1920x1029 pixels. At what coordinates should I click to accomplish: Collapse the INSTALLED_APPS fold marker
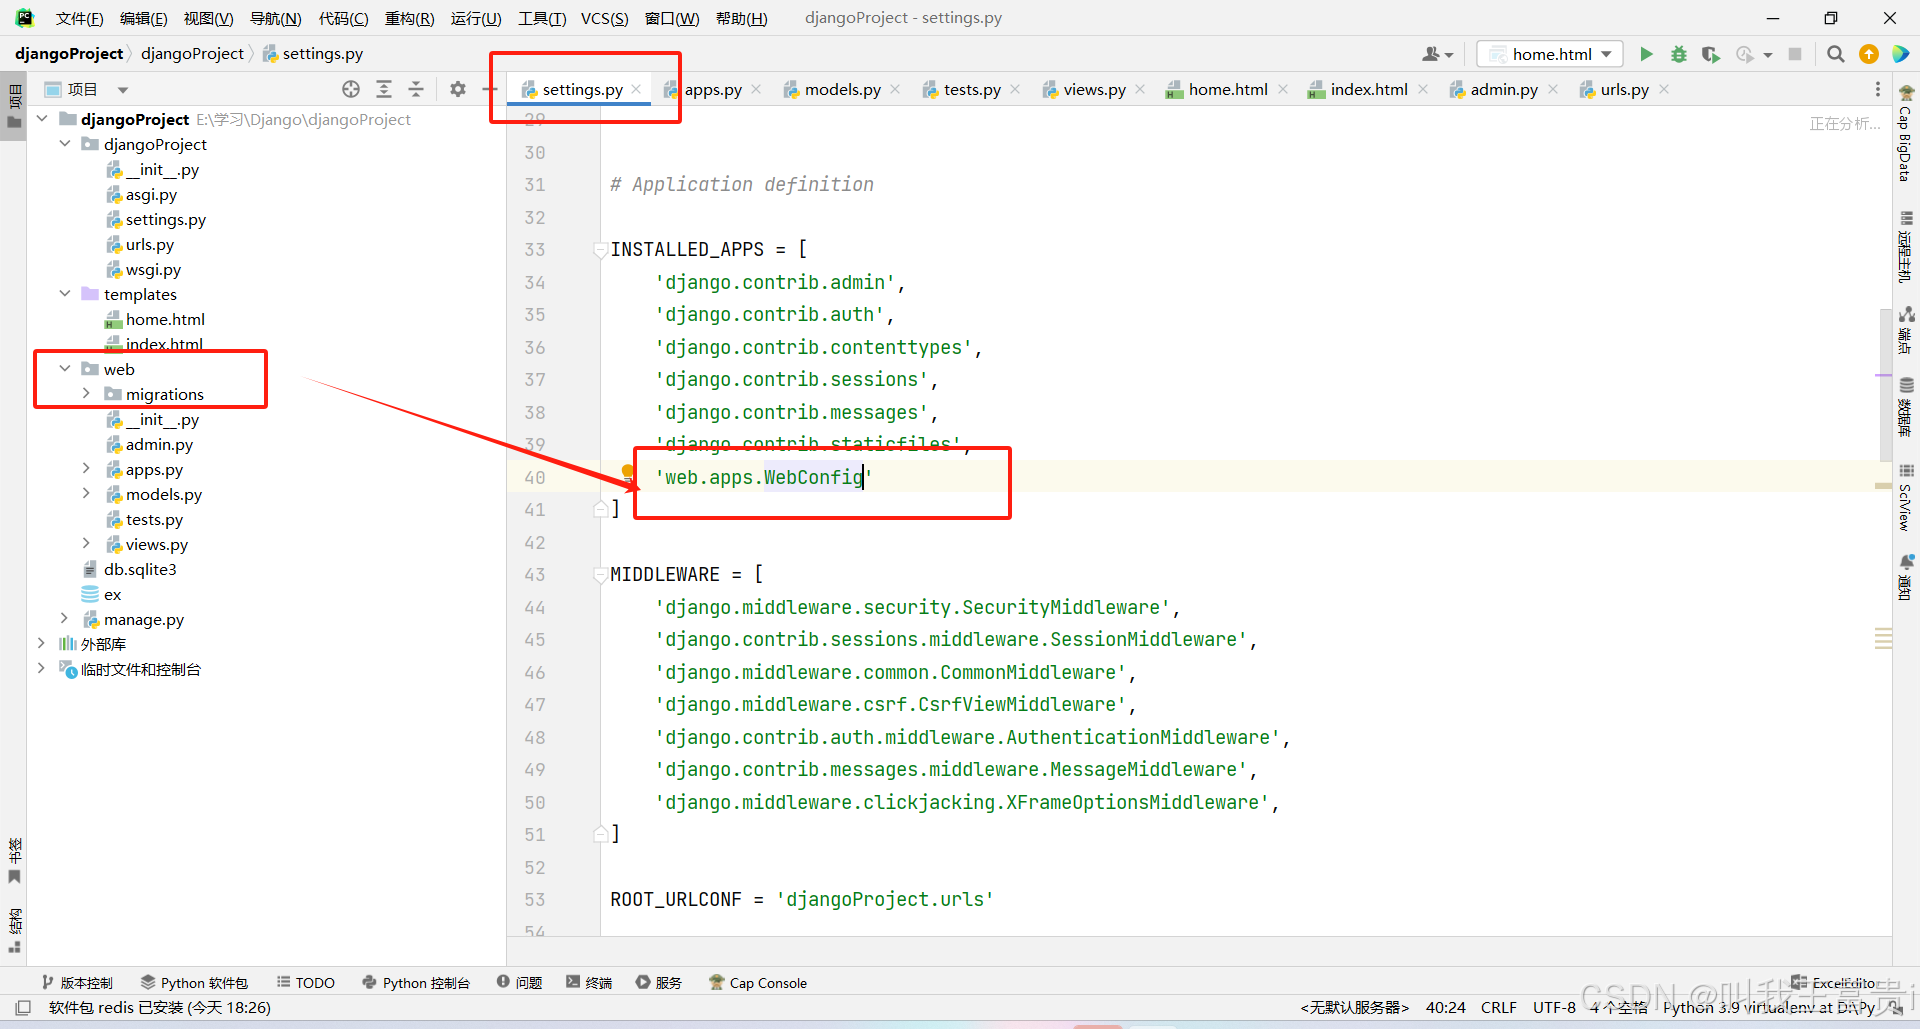[x=600, y=249]
